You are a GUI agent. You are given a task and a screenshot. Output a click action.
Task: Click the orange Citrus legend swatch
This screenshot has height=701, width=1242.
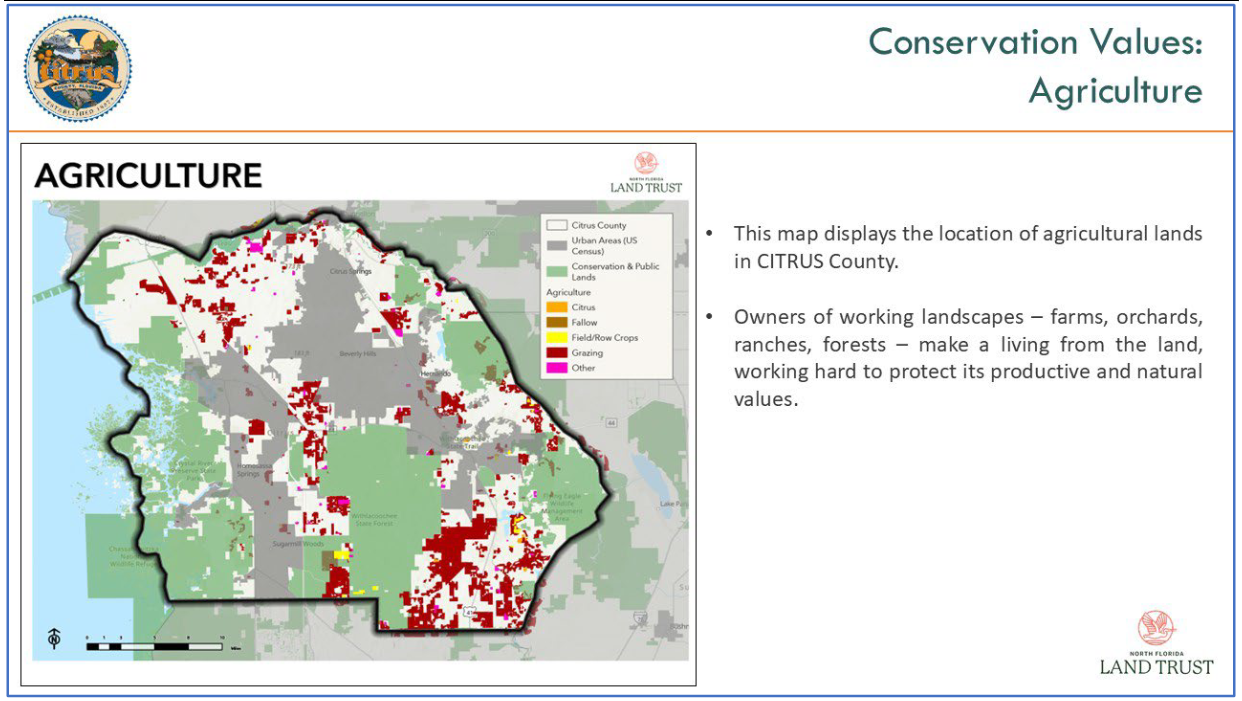pyautogui.click(x=557, y=308)
